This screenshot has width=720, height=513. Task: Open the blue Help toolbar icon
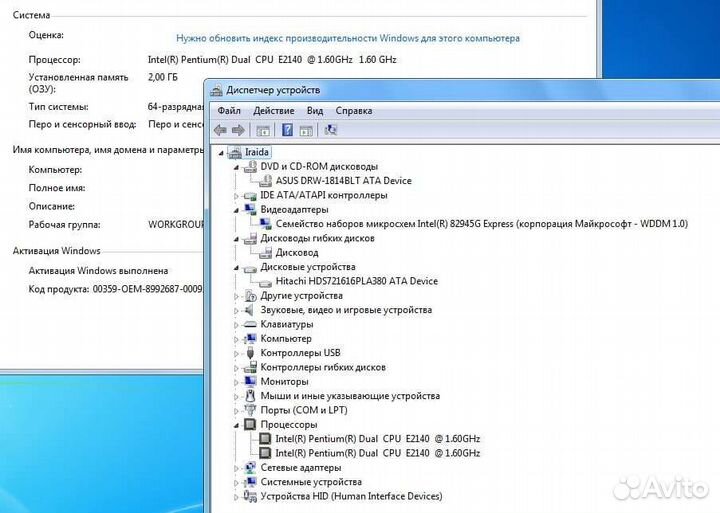(287, 130)
